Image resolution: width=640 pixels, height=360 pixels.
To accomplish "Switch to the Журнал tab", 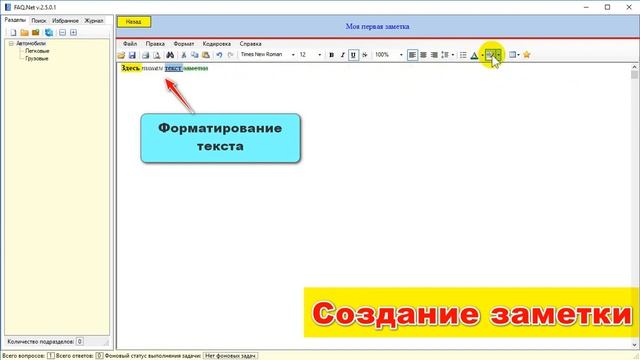I will click(x=94, y=21).
